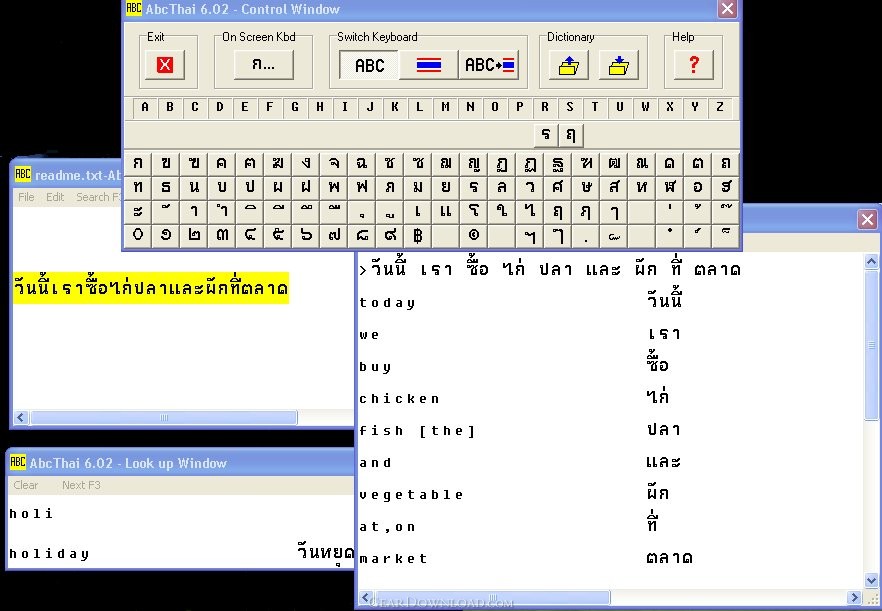Select the ร suggestion key

545,135
